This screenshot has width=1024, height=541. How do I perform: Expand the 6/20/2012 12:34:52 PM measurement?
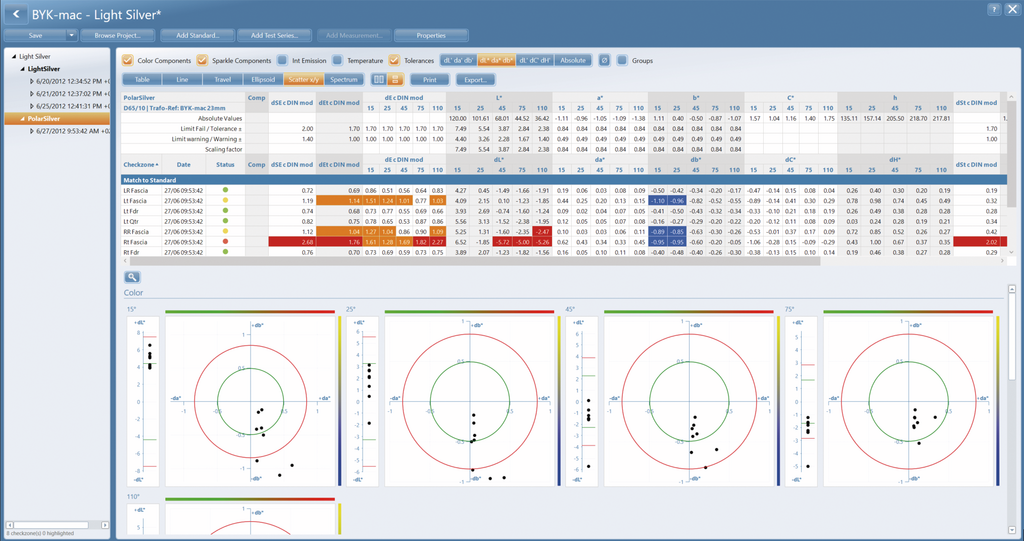point(32,82)
